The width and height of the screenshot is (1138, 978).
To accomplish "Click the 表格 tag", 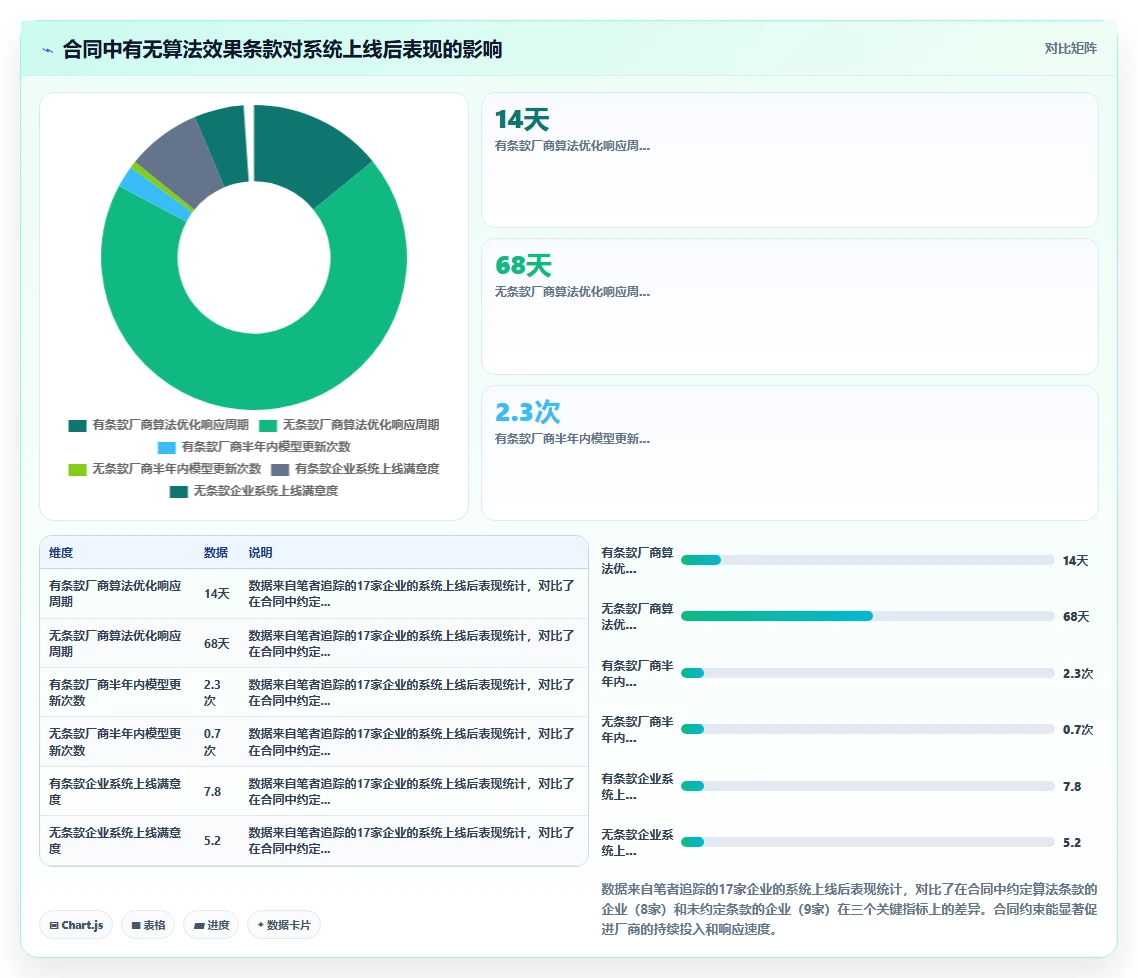I will tap(148, 925).
